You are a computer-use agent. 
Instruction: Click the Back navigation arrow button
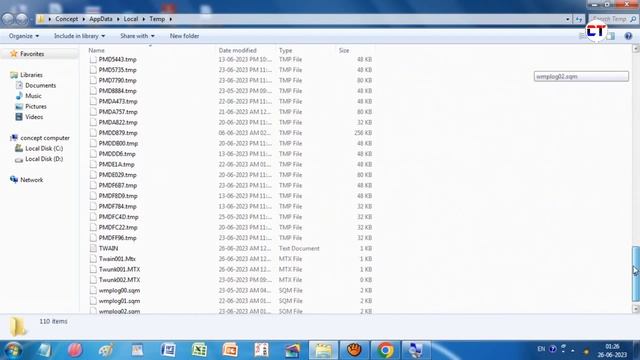pos(8,19)
